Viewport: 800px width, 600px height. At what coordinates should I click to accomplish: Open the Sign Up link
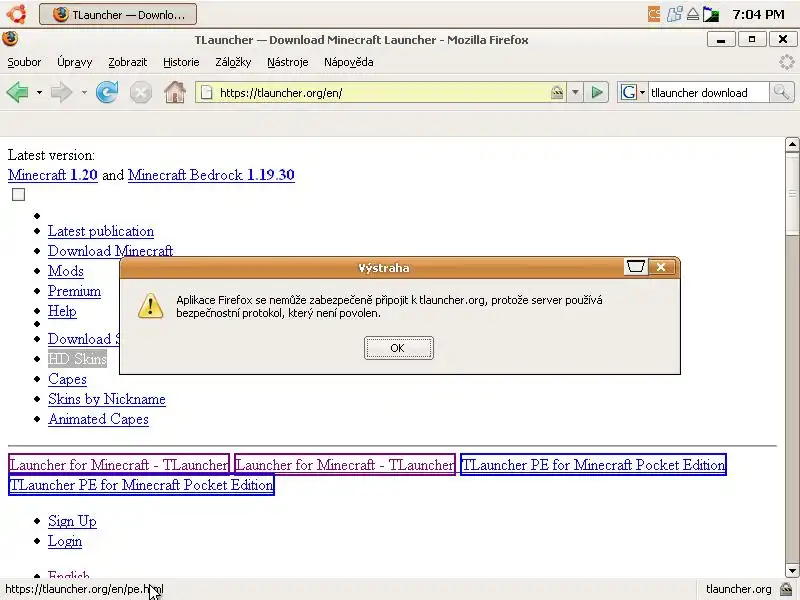point(72,521)
